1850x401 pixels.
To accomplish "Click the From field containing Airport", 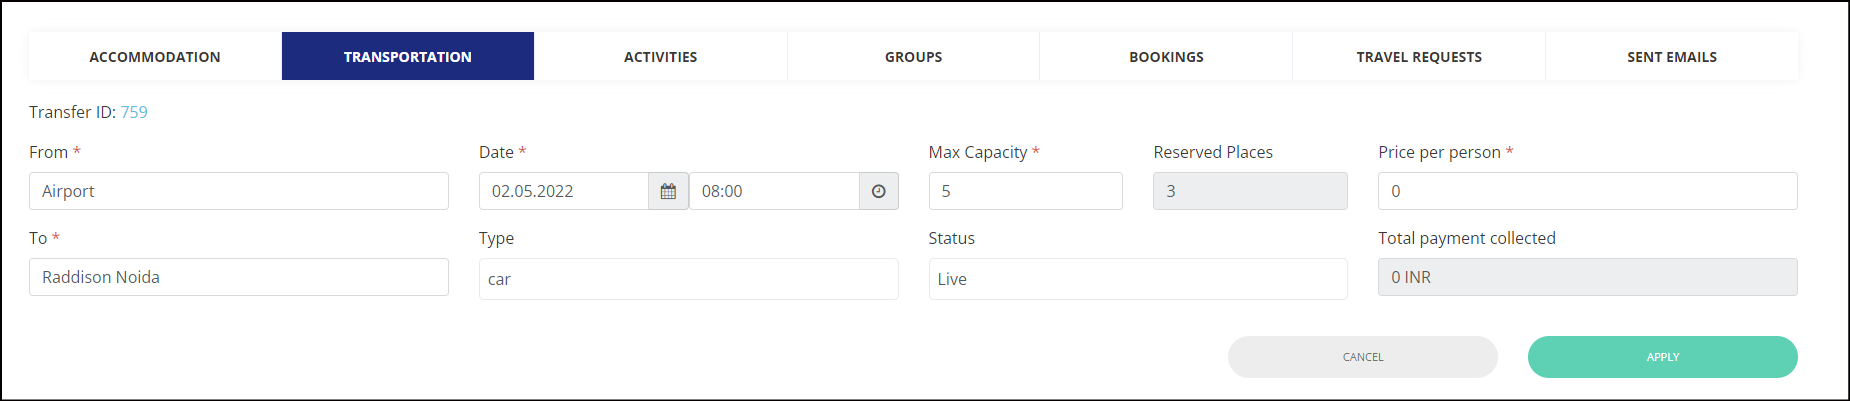I will (239, 191).
